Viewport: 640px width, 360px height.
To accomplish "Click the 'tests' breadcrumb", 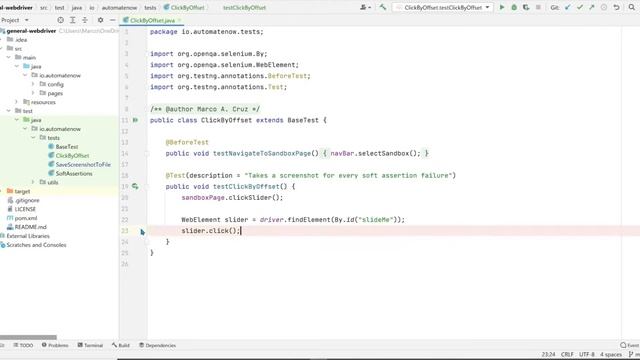I will 150,8.
